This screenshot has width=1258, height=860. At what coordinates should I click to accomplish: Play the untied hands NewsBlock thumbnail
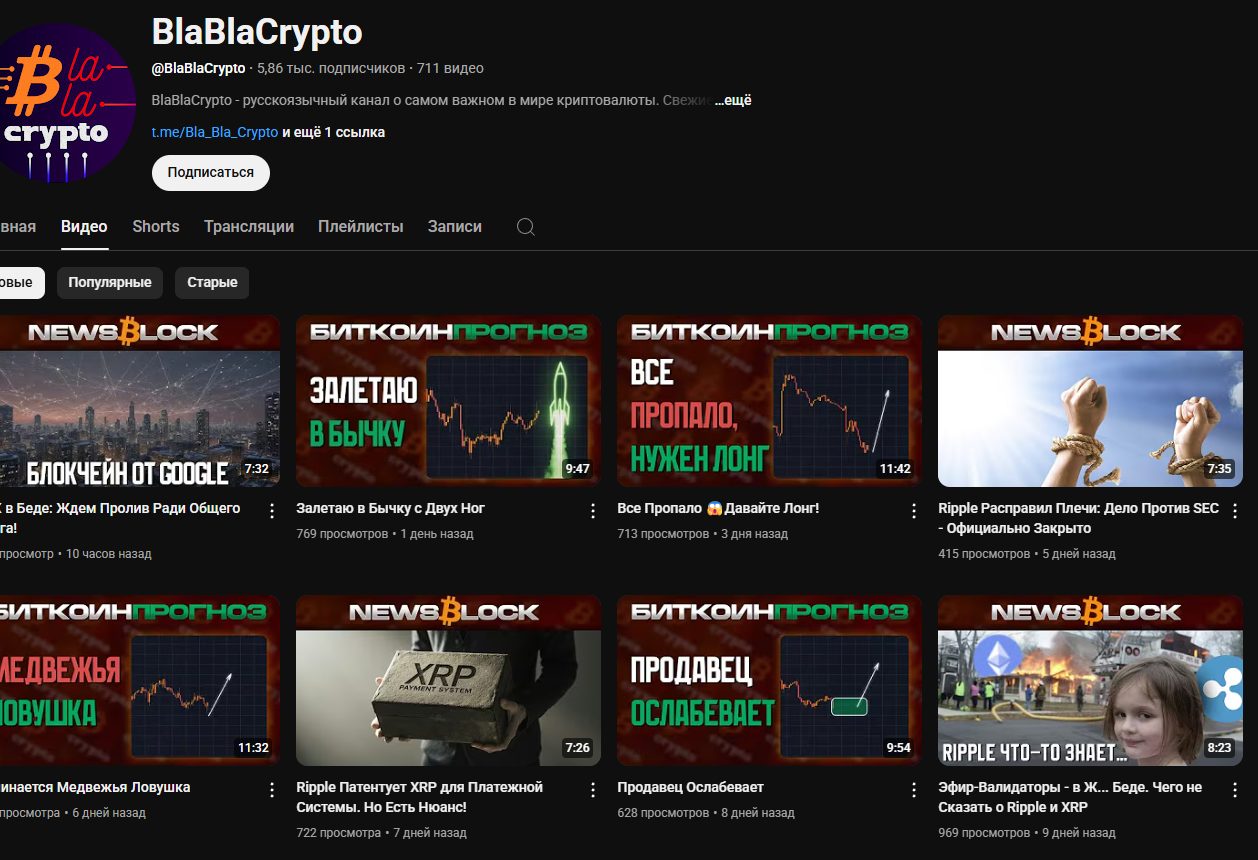tap(1090, 401)
